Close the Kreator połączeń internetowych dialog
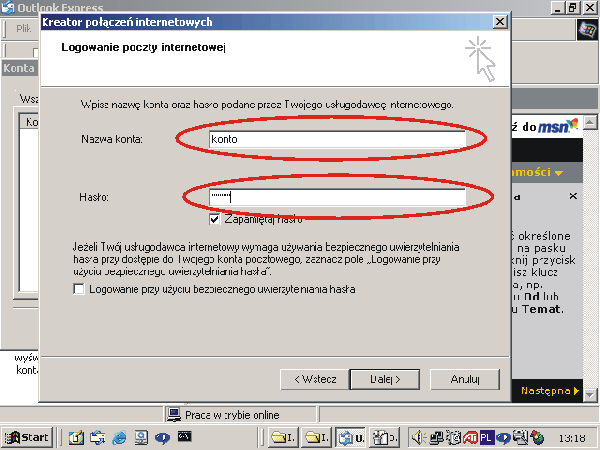 tap(499, 21)
